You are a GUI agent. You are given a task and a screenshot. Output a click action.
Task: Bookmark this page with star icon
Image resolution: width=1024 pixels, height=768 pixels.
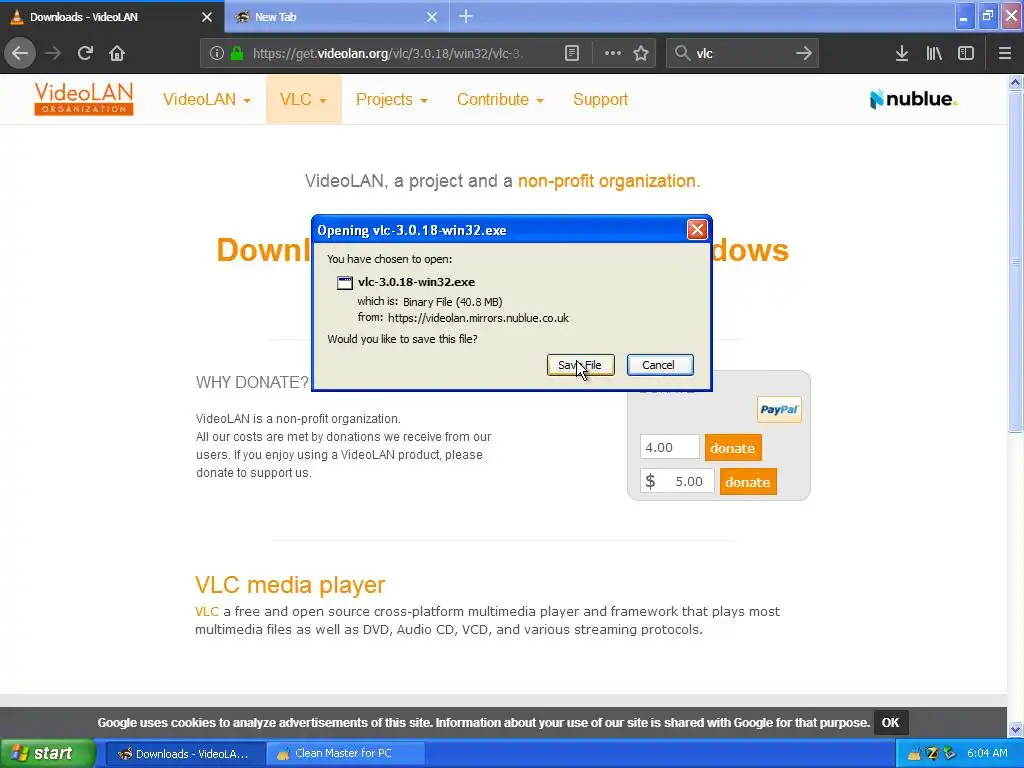click(641, 54)
